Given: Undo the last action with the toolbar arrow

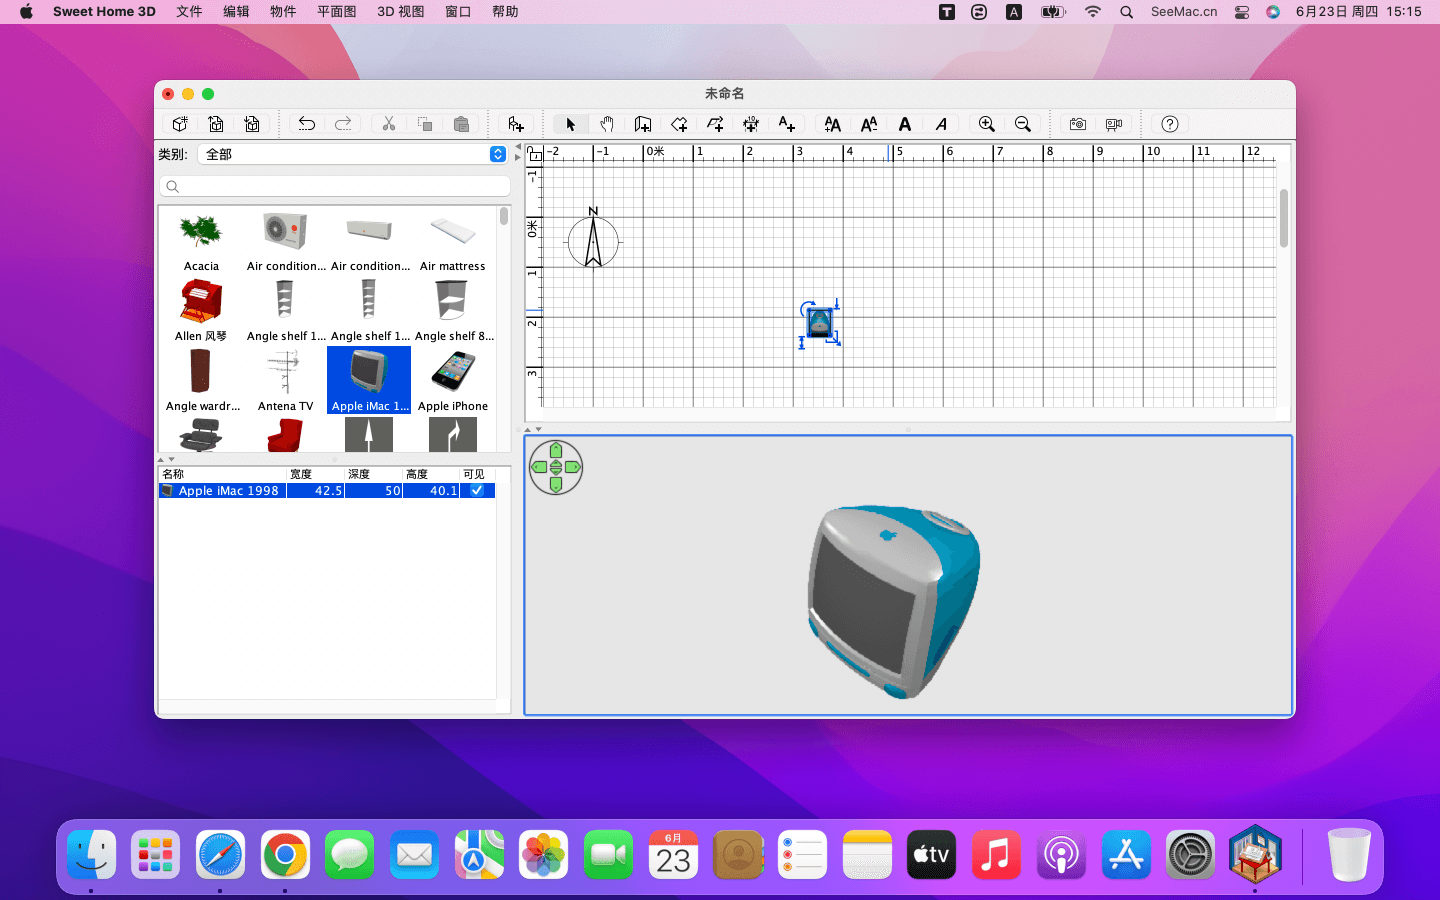Looking at the screenshot, I should (x=307, y=124).
